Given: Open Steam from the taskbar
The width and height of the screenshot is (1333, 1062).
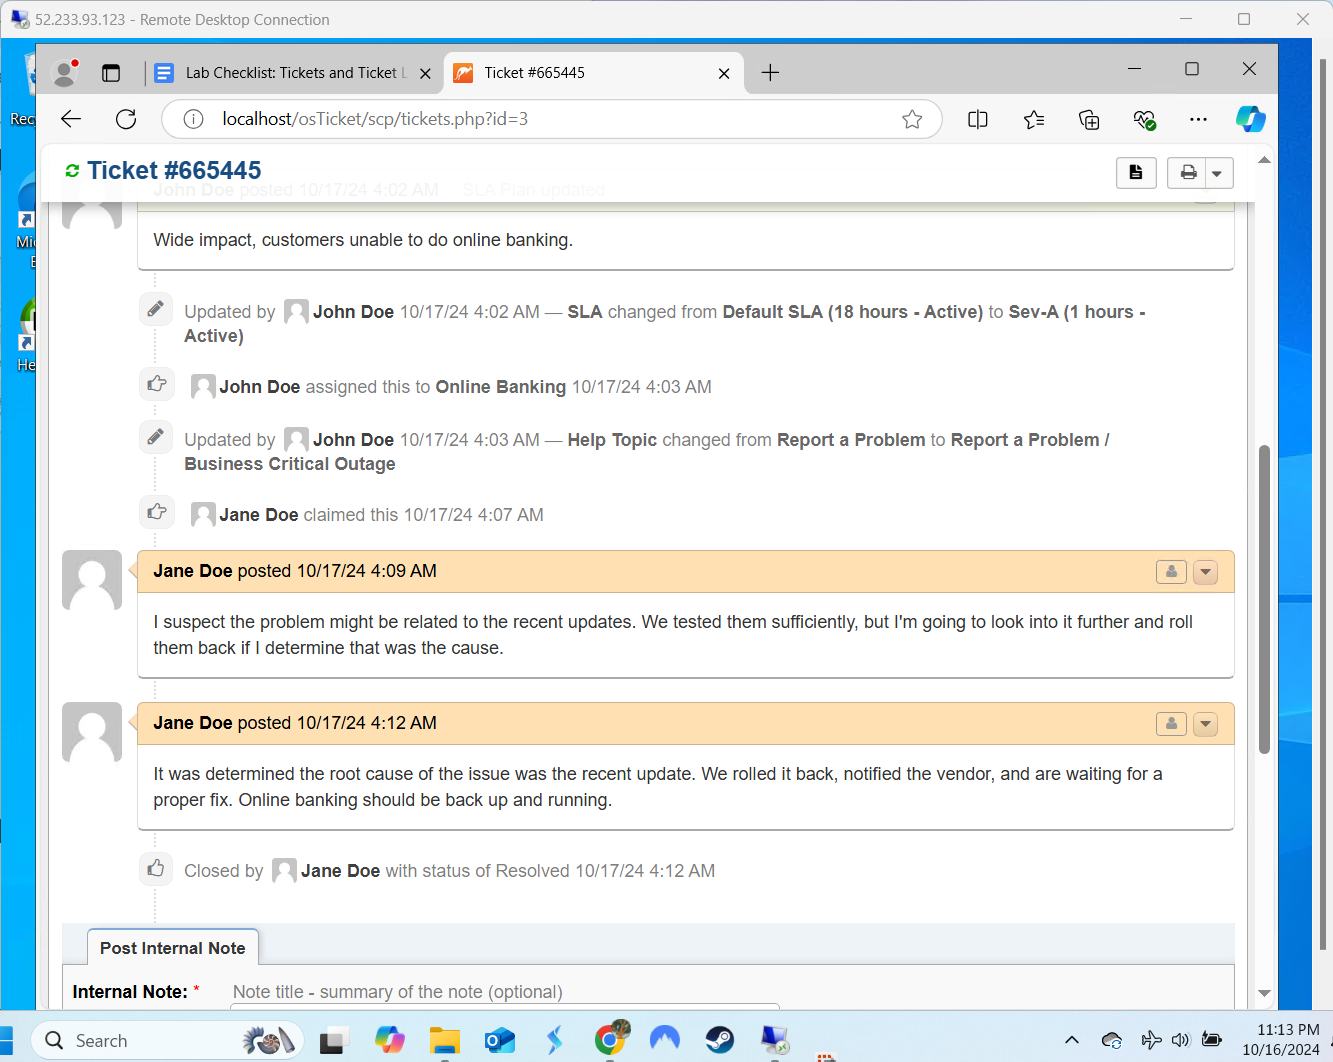Looking at the screenshot, I should pyautogui.click(x=719, y=1041).
